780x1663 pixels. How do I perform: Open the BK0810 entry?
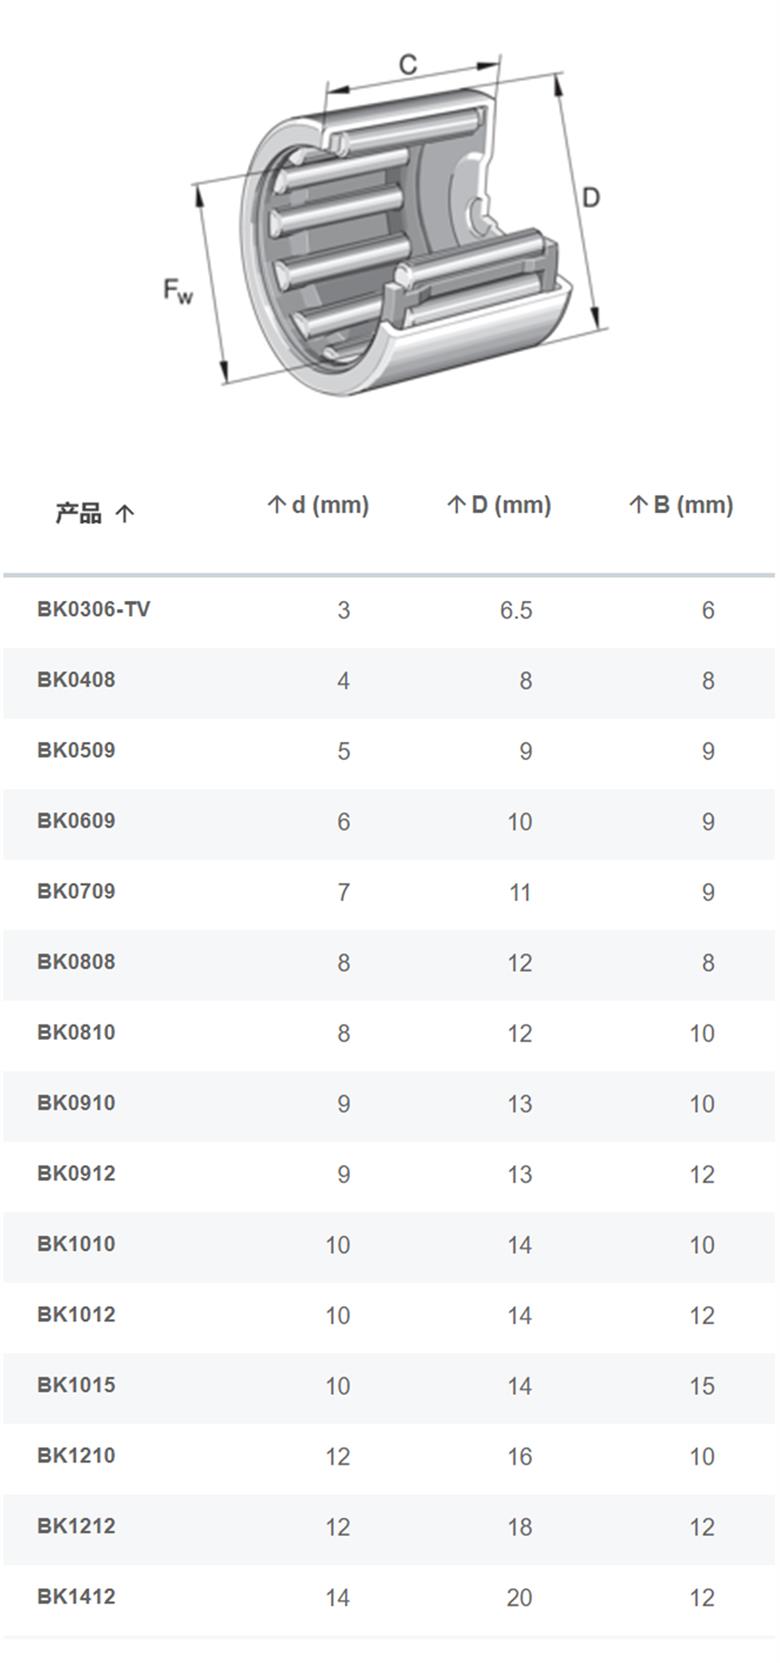tap(76, 1032)
